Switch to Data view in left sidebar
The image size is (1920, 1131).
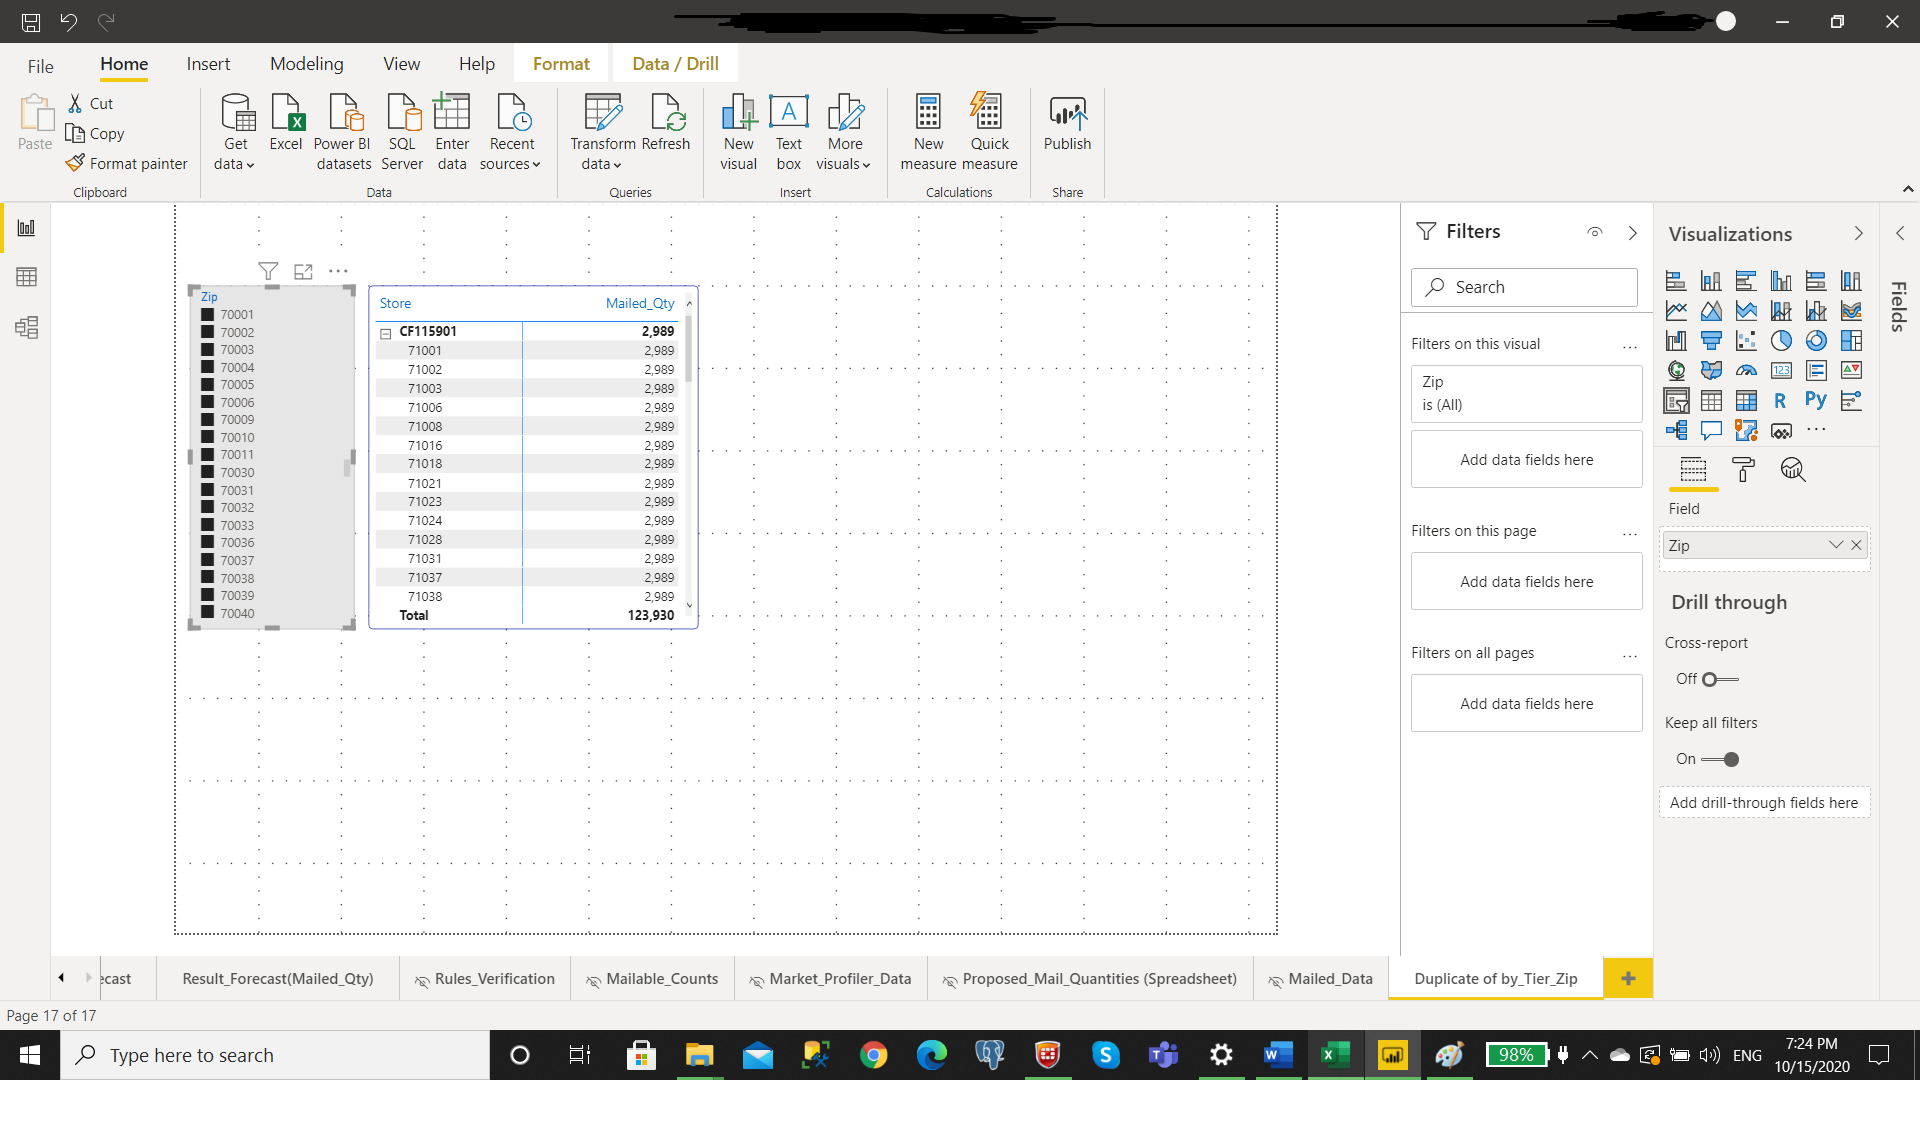click(27, 277)
